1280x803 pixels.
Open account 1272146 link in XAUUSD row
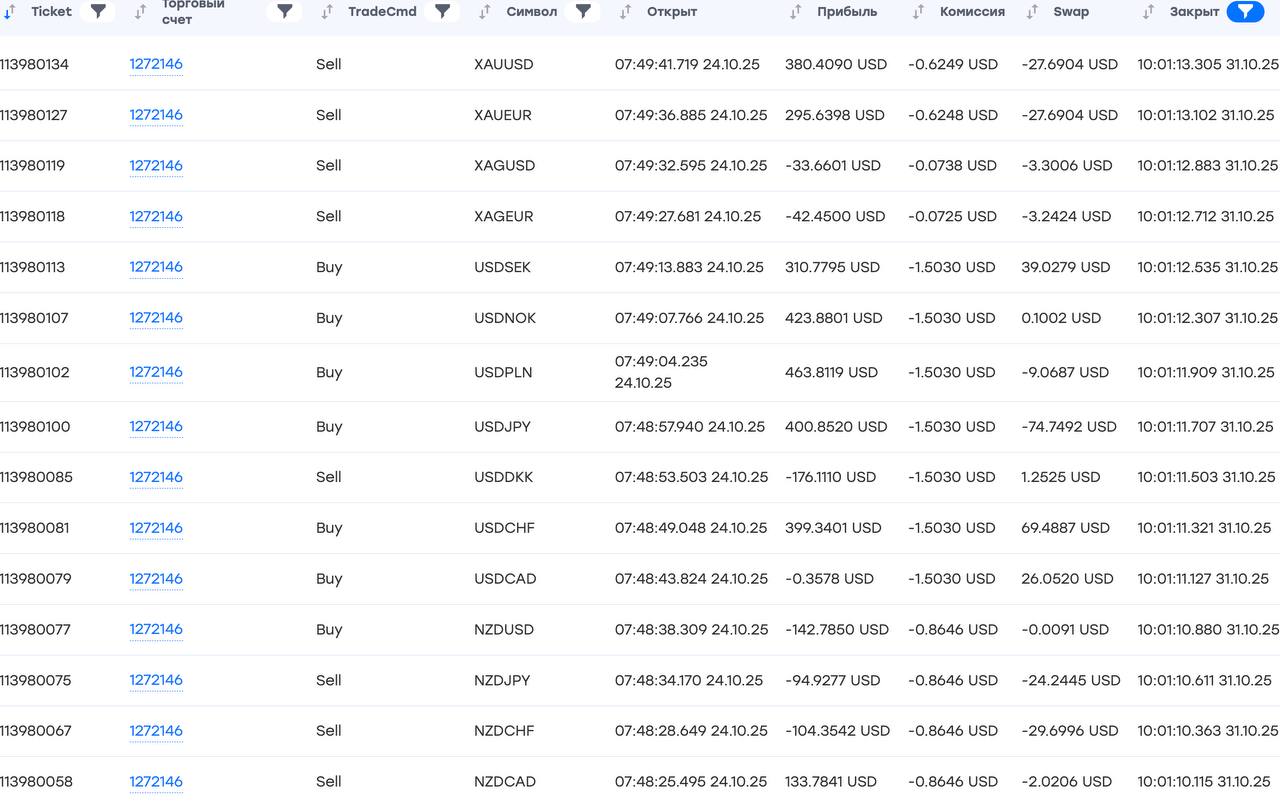click(156, 64)
